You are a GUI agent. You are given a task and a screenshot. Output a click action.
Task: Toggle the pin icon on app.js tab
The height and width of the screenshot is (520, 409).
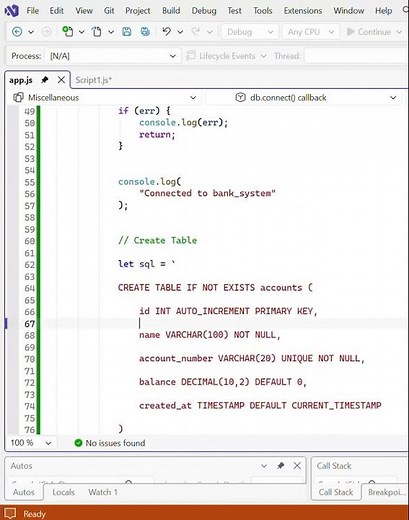coord(45,80)
